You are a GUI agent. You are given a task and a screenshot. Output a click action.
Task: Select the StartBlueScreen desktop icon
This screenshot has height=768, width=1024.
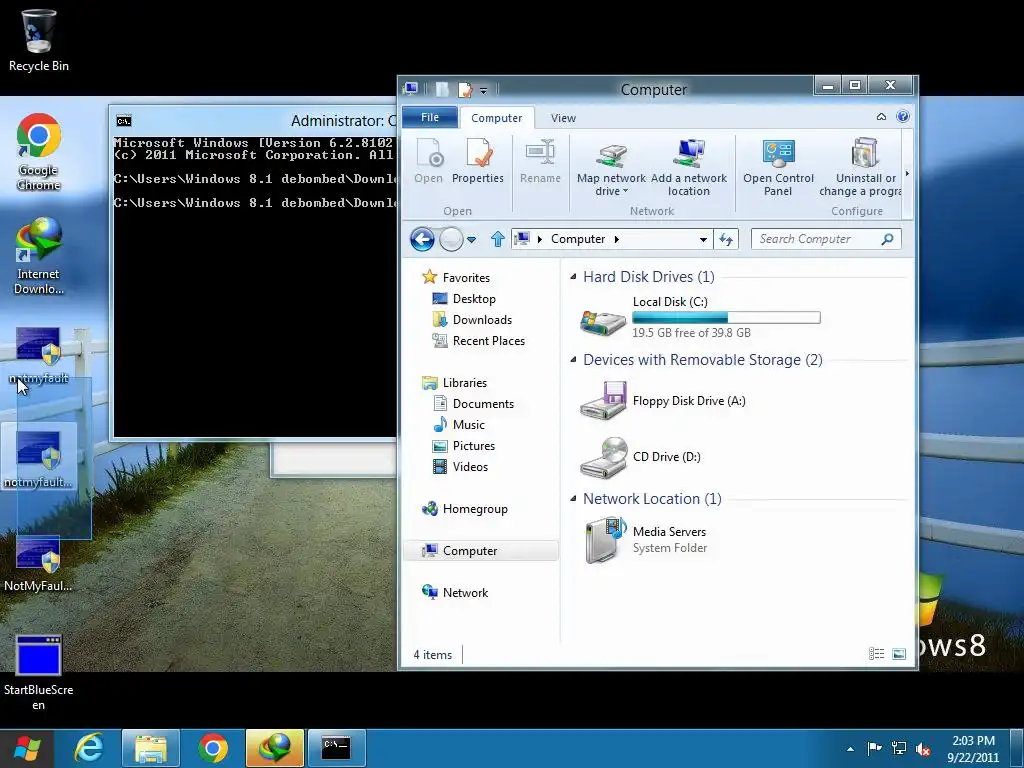pyautogui.click(x=39, y=673)
